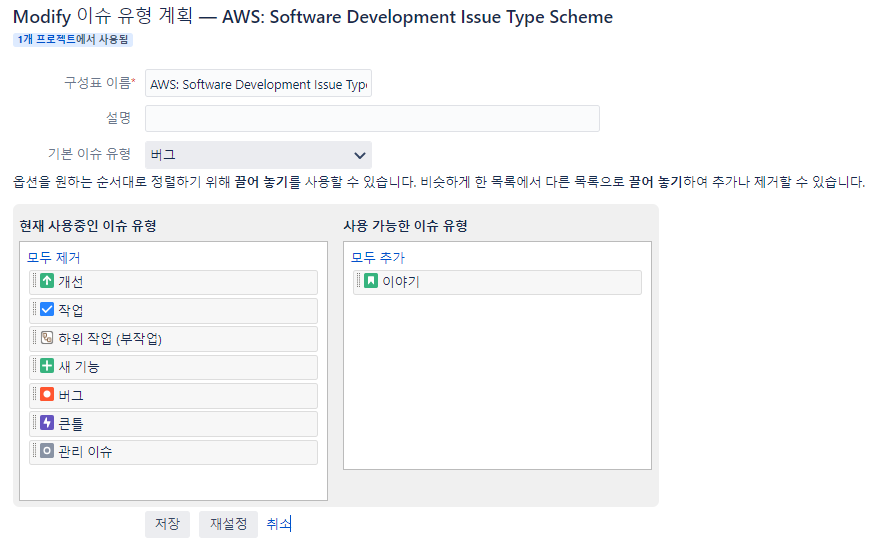This screenshot has width=893, height=543.
Task: Select the 개선 issue type text
Action: [x=71, y=281]
